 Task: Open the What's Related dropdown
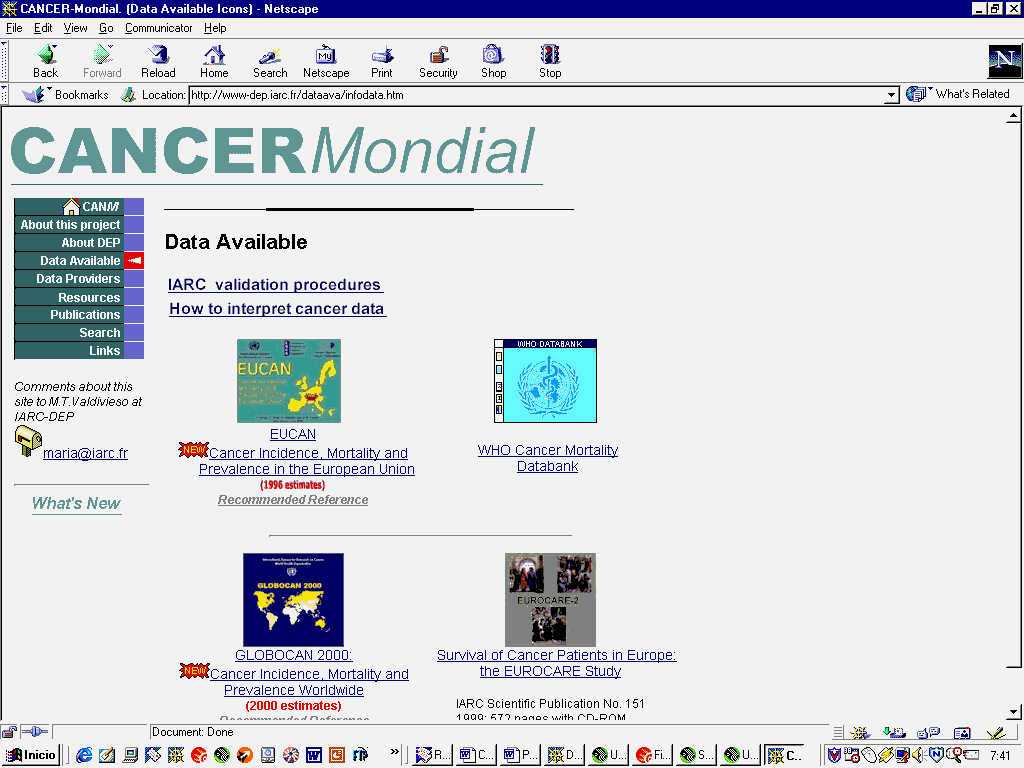click(959, 94)
